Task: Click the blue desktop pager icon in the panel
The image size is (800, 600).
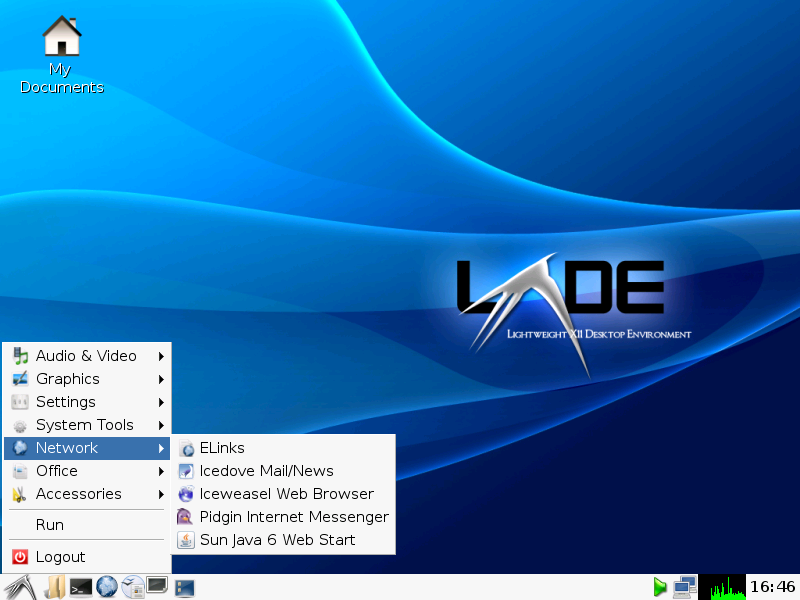Action: [x=184, y=588]
